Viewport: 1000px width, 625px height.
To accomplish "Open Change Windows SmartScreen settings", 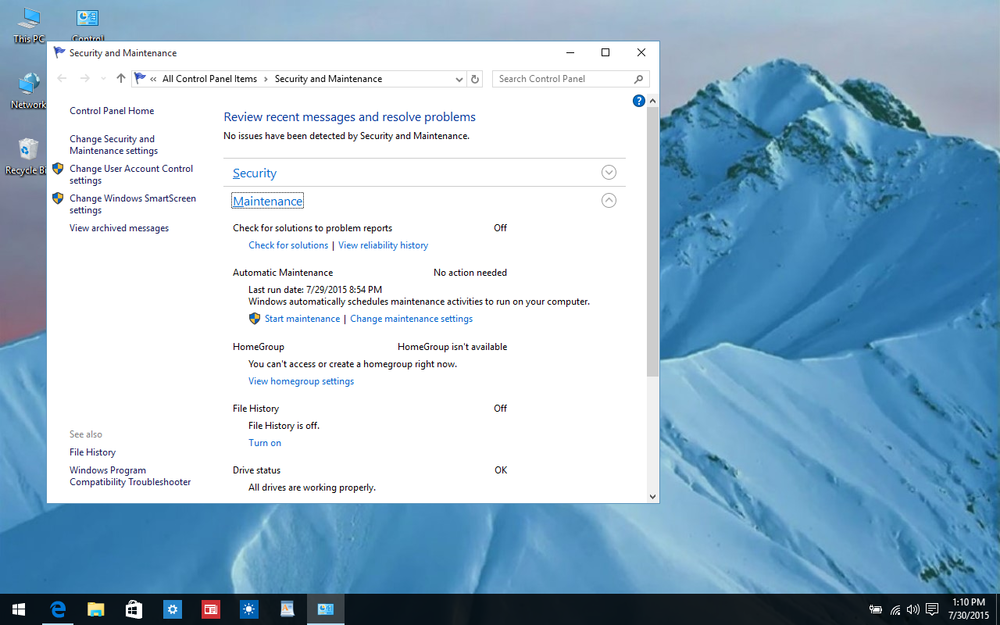I will click(x=133, y=204).
